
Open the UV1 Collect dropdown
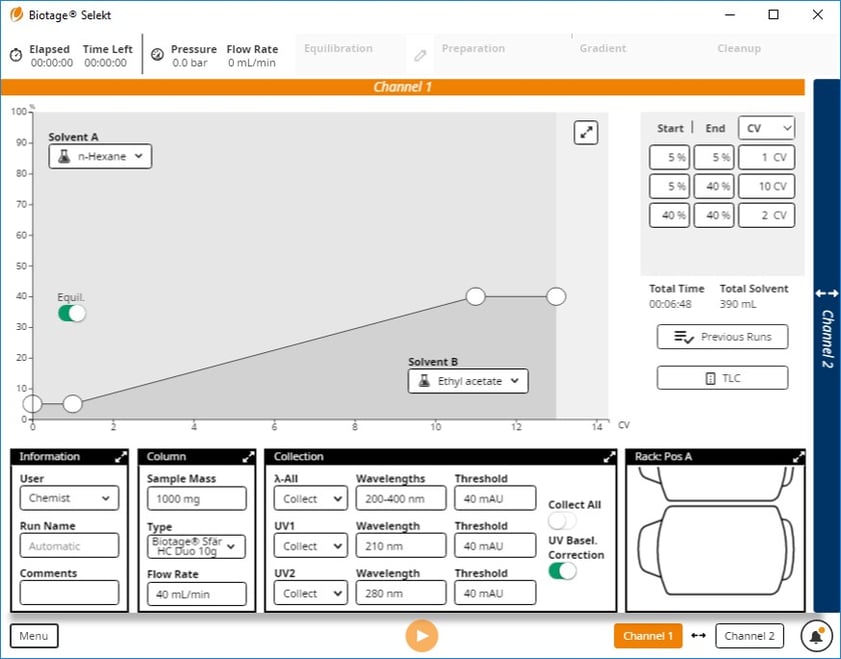click(311, 546)
